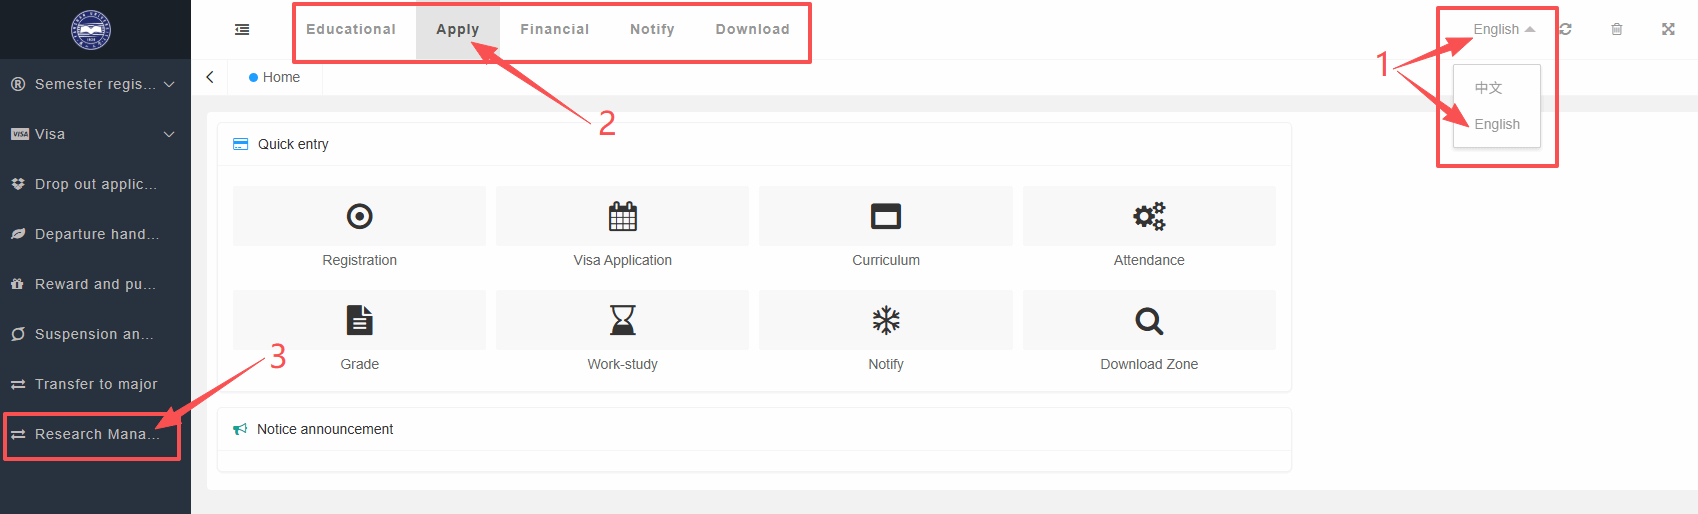Click the trash icon in top bar
The width and height of the screenshot is (1698, 514).
coord(1617,29)
